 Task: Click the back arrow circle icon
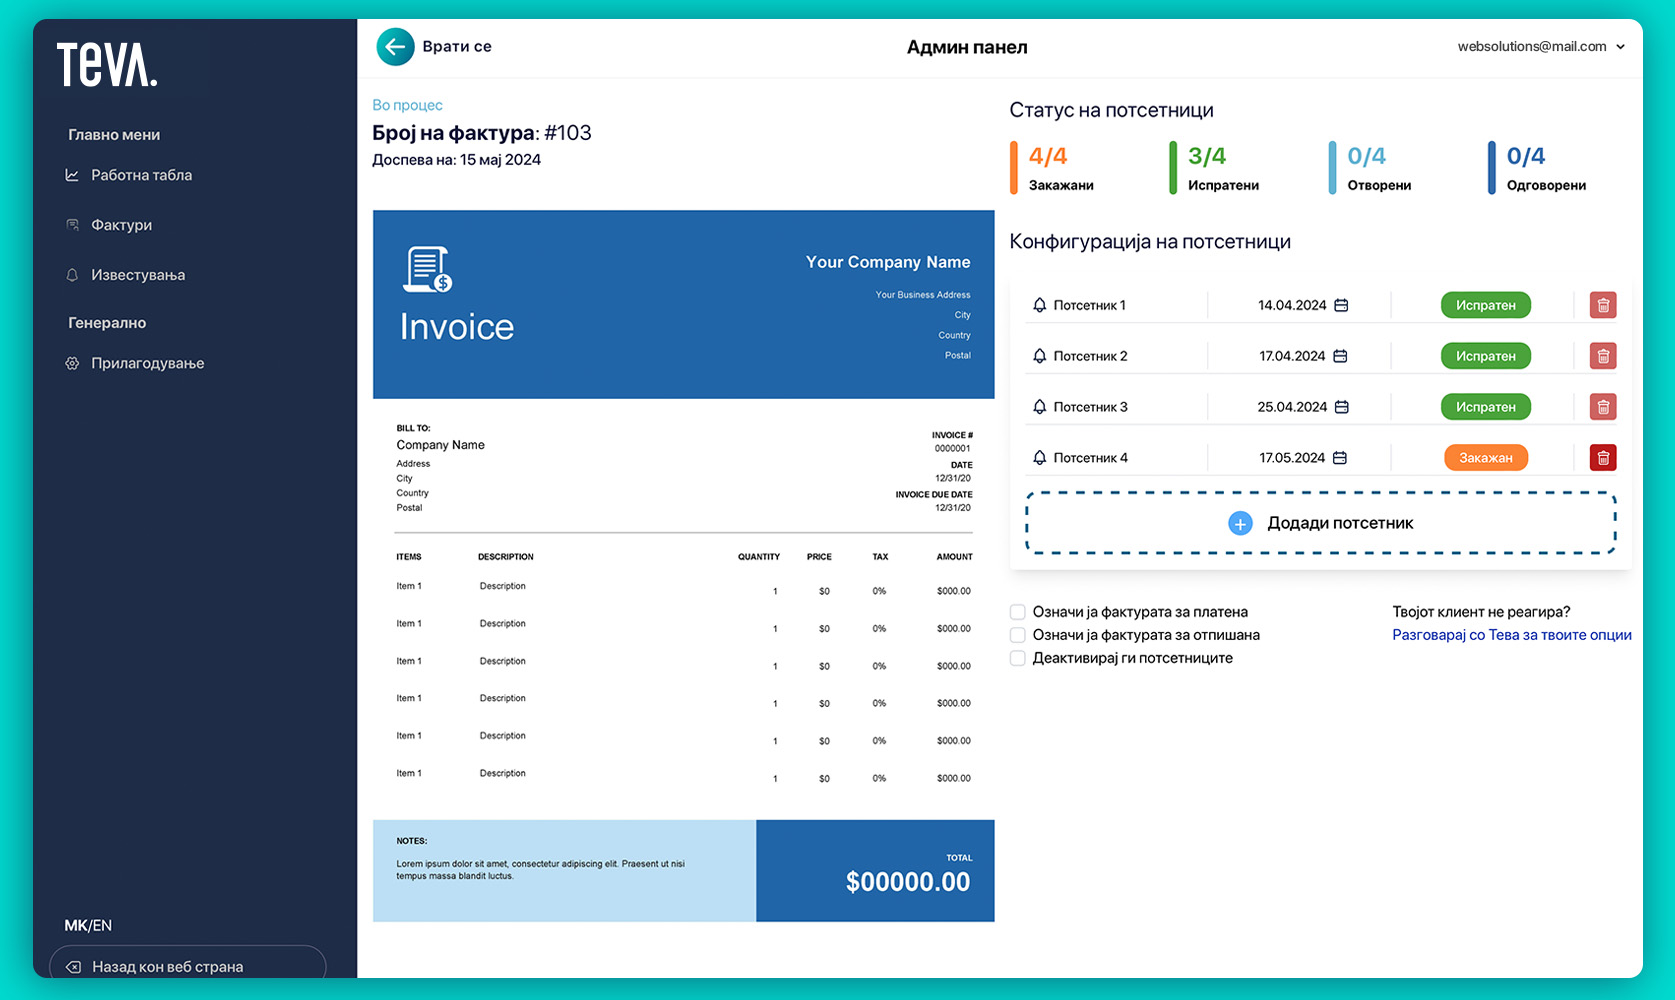click(x=395, y=47)
